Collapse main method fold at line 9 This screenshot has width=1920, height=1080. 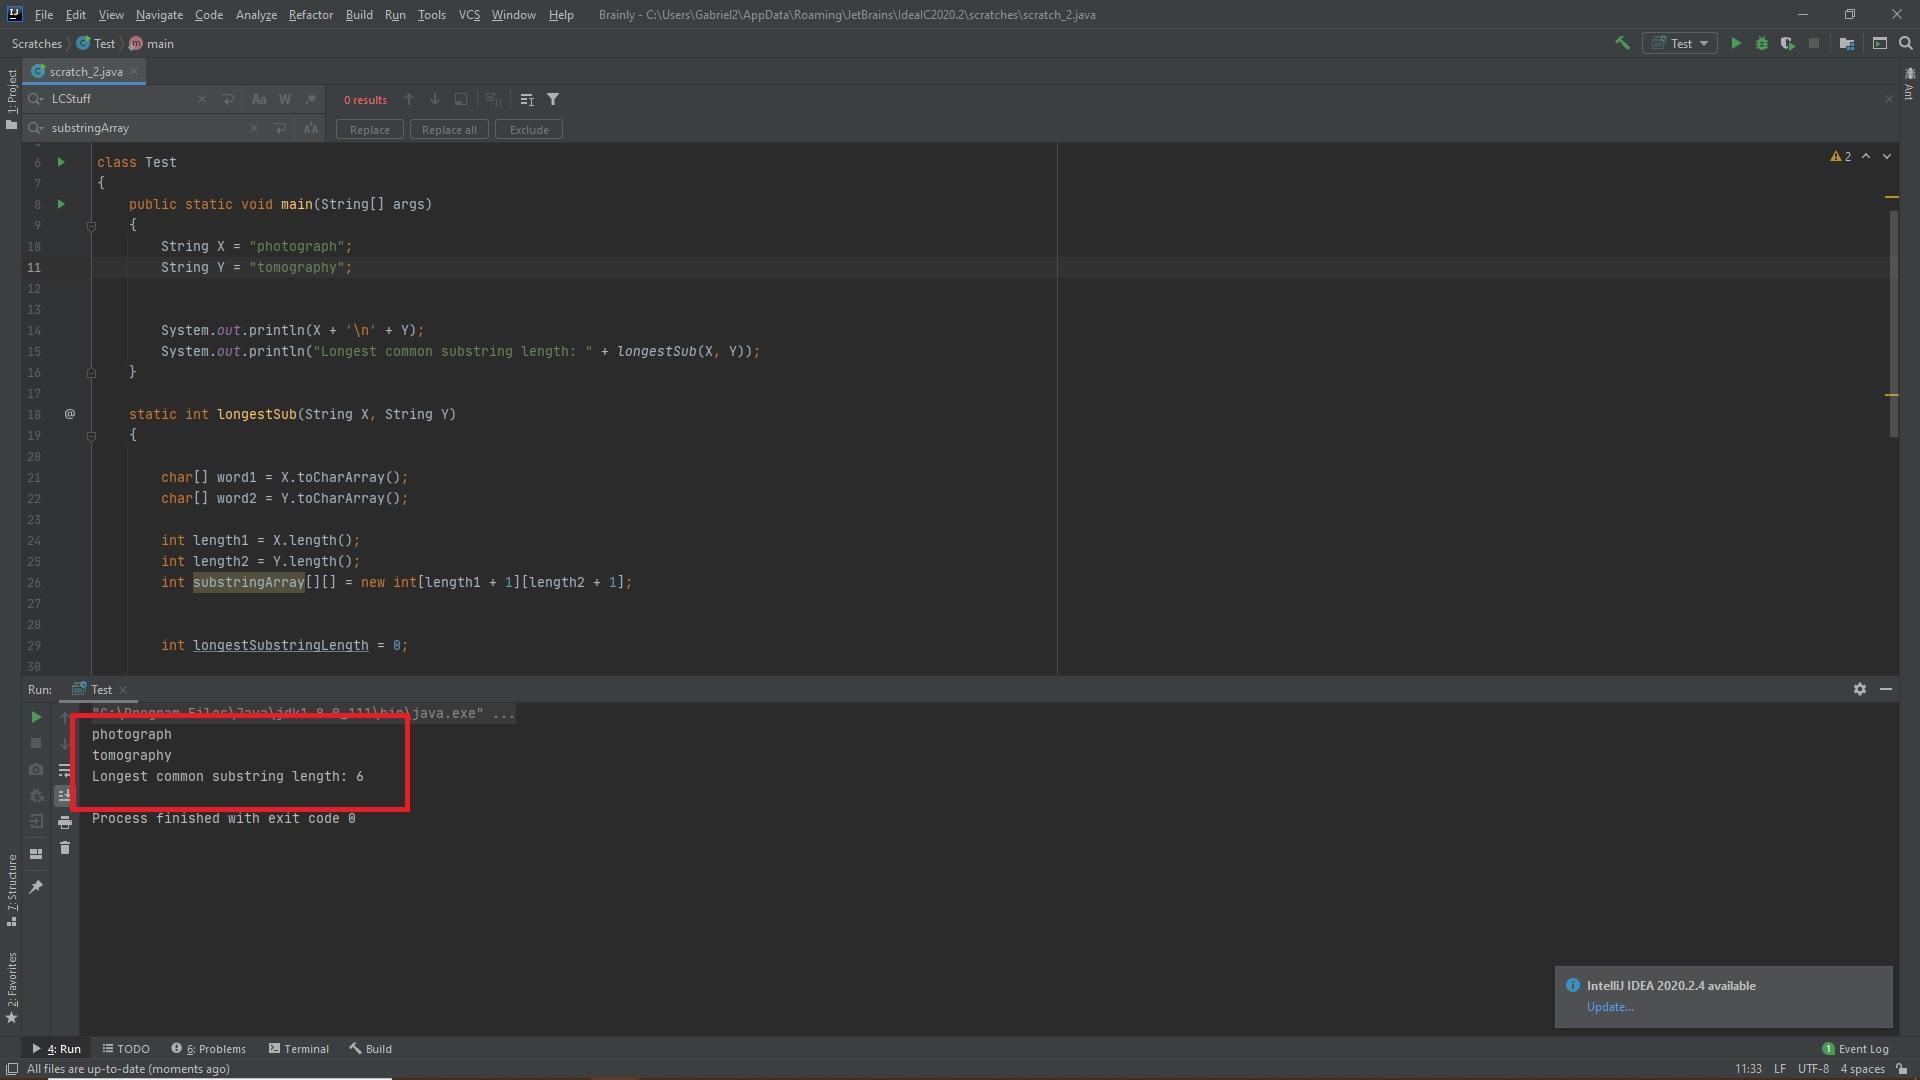tap(91, 226)
